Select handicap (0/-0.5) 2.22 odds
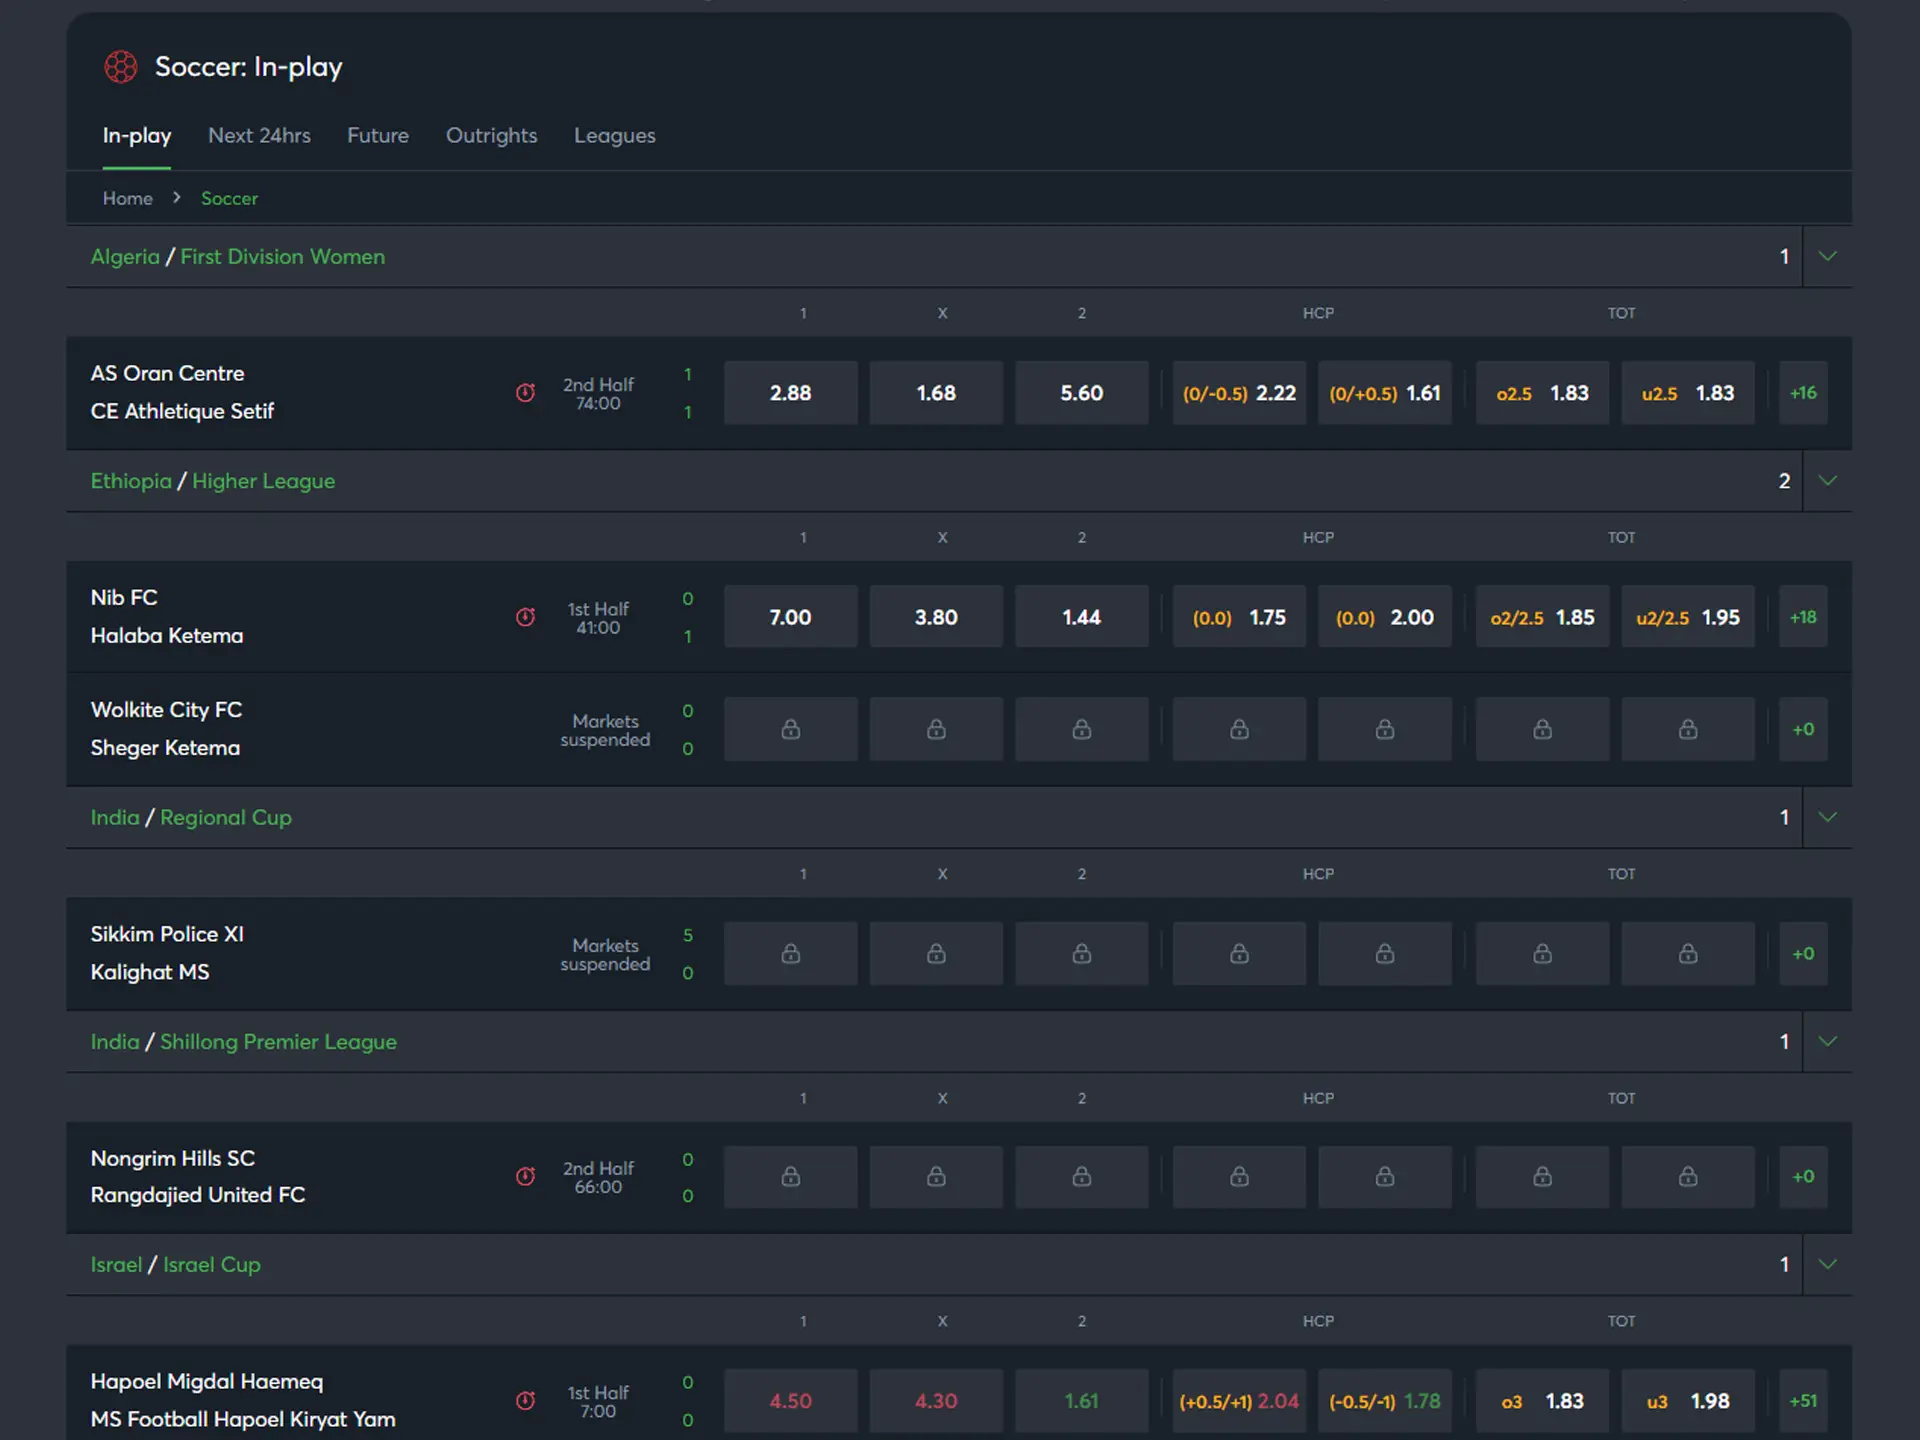 pyautogui.click(x=1239, y=393)
